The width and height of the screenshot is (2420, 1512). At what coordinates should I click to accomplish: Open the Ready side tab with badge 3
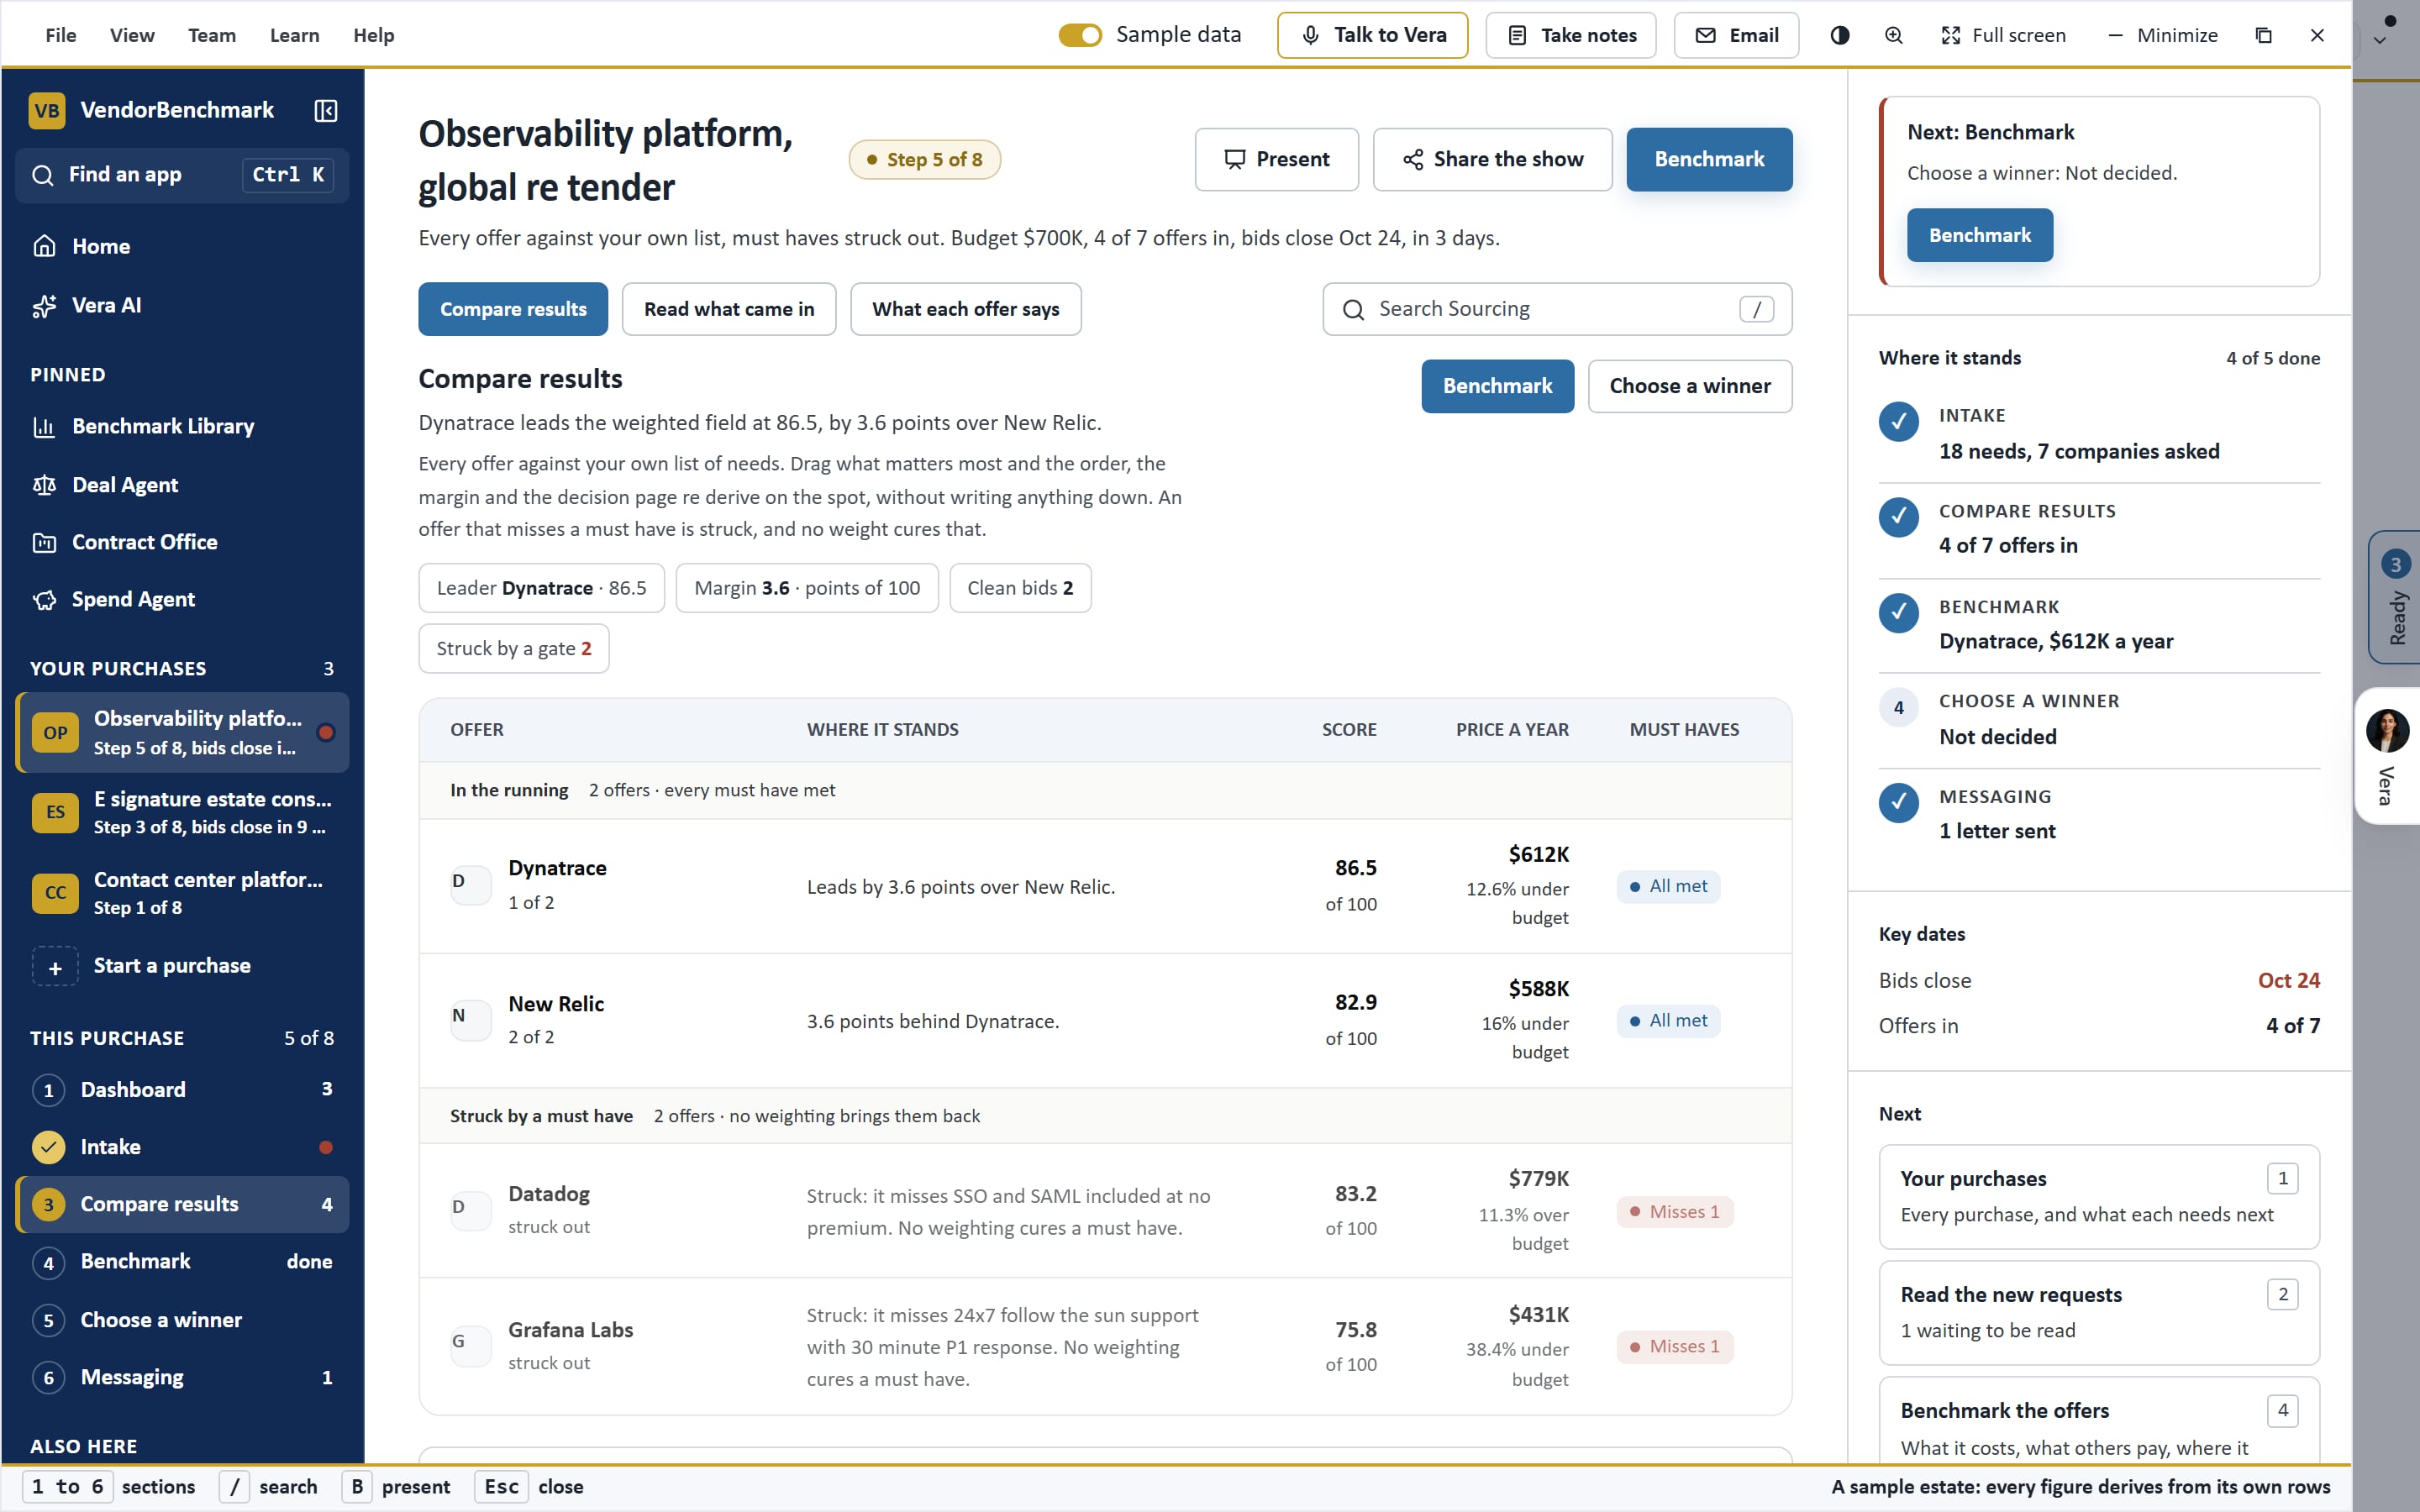pos(2394,597)
